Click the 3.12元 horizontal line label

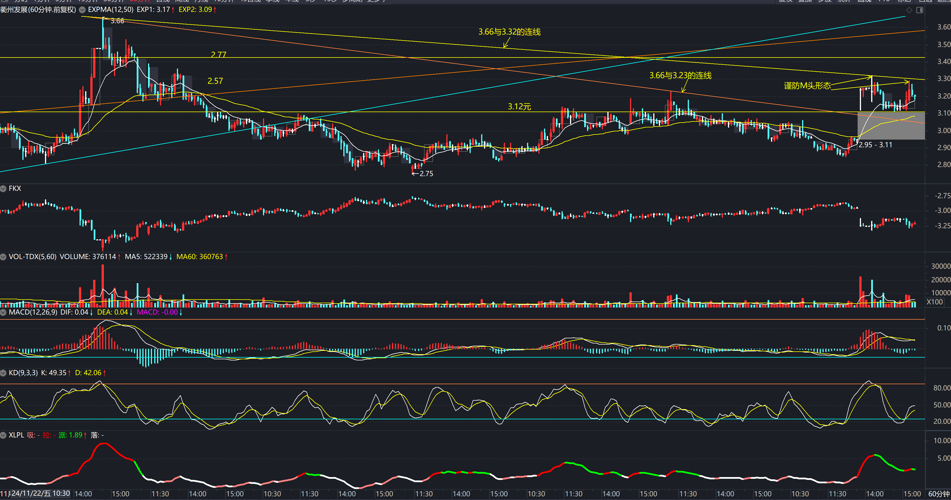519,106
